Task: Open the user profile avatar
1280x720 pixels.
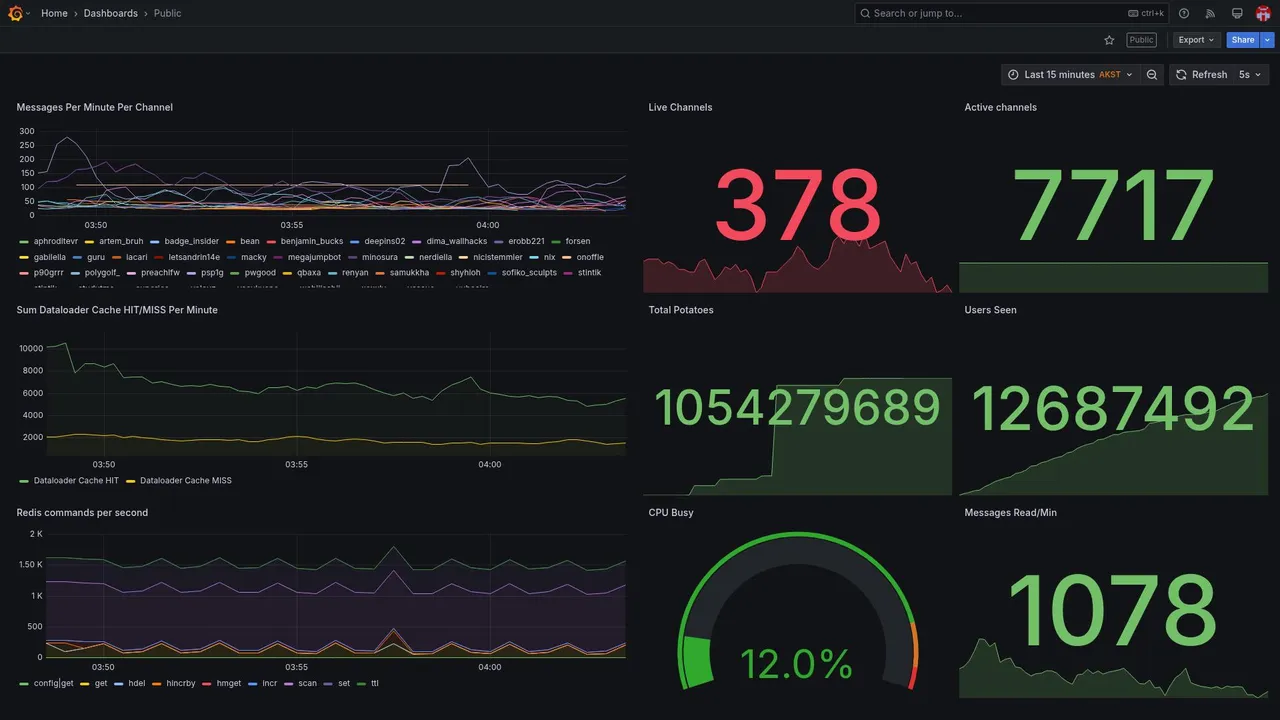Action: [x=1263, y=13]
